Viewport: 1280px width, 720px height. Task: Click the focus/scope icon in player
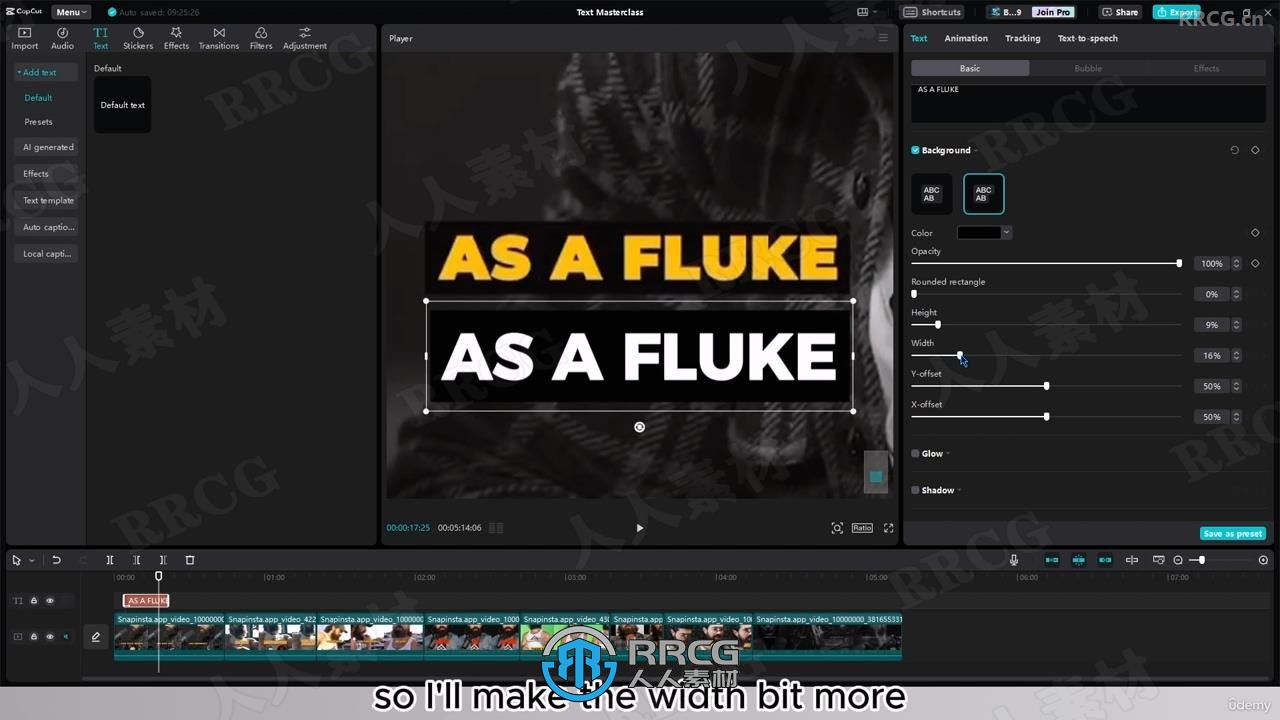pyautogui.click(x=837, y=528)
